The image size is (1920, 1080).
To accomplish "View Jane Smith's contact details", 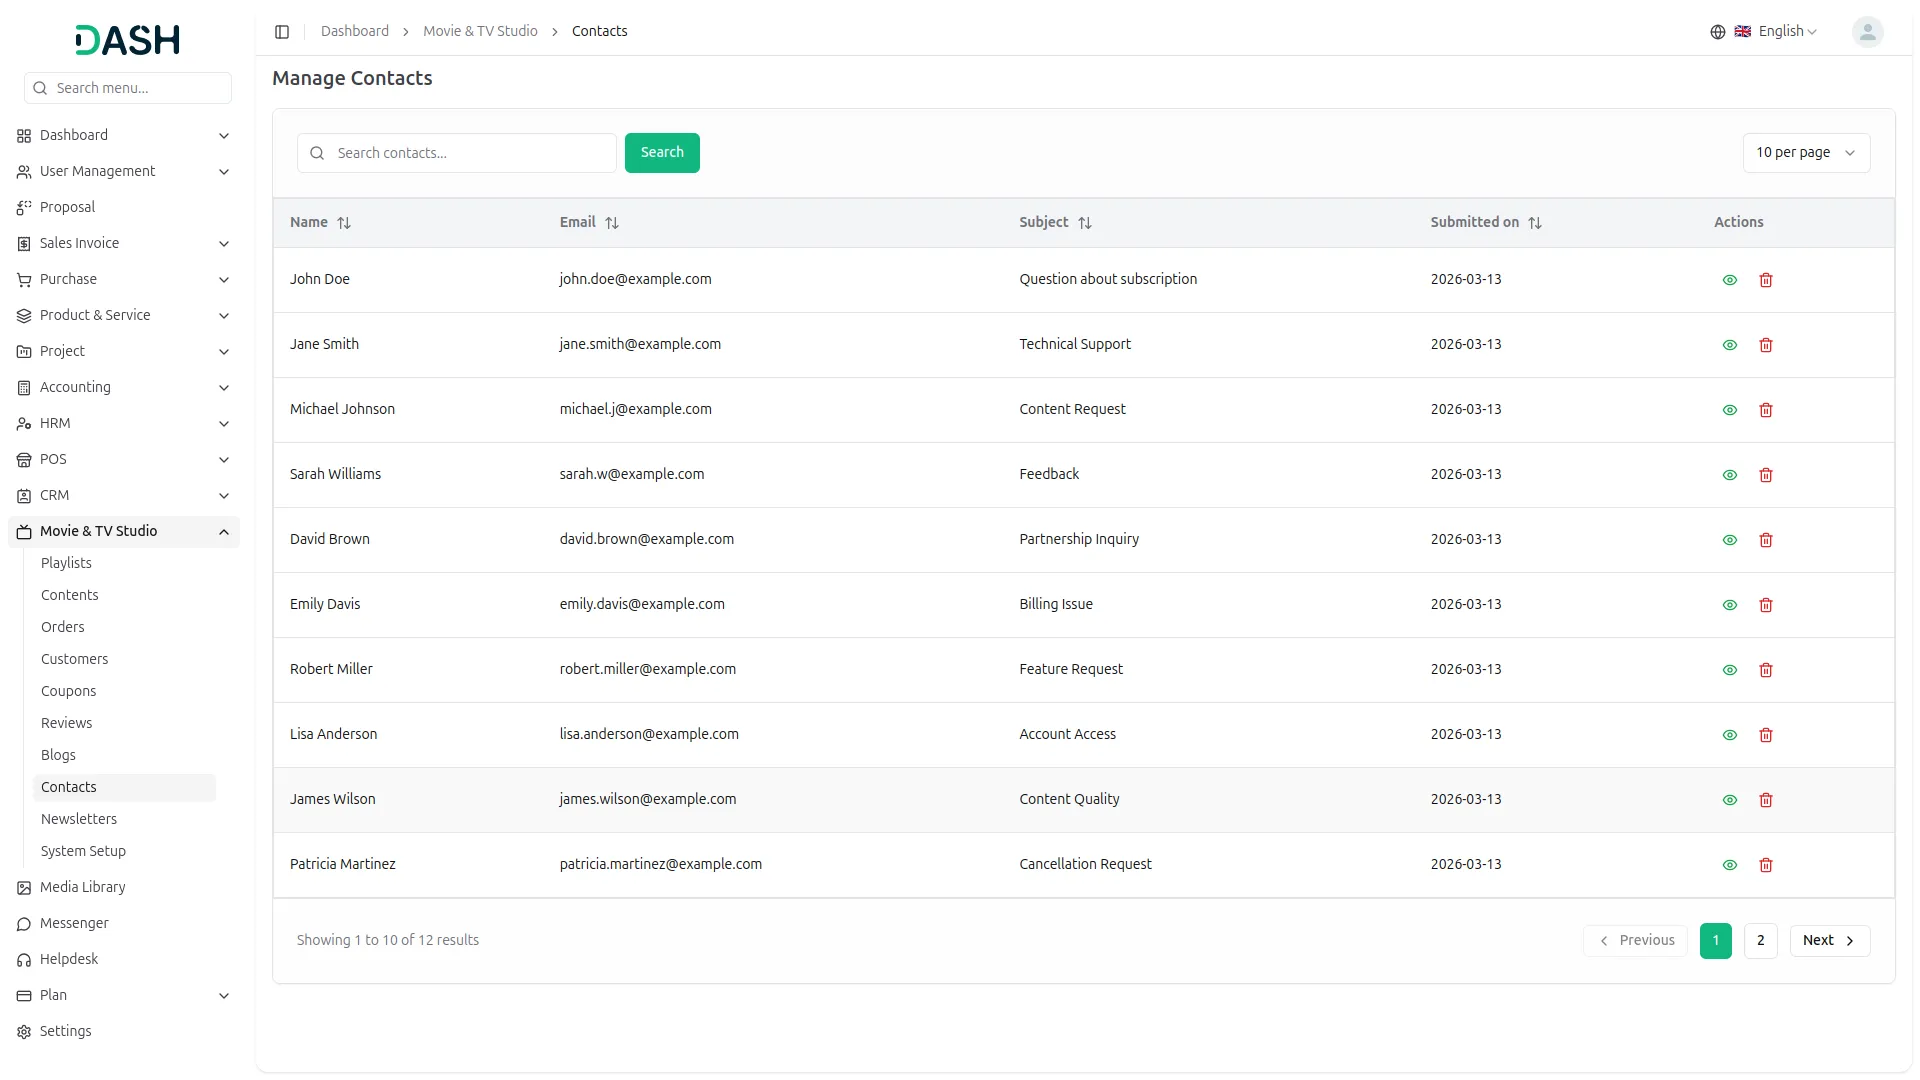I will pos(1729,345).
